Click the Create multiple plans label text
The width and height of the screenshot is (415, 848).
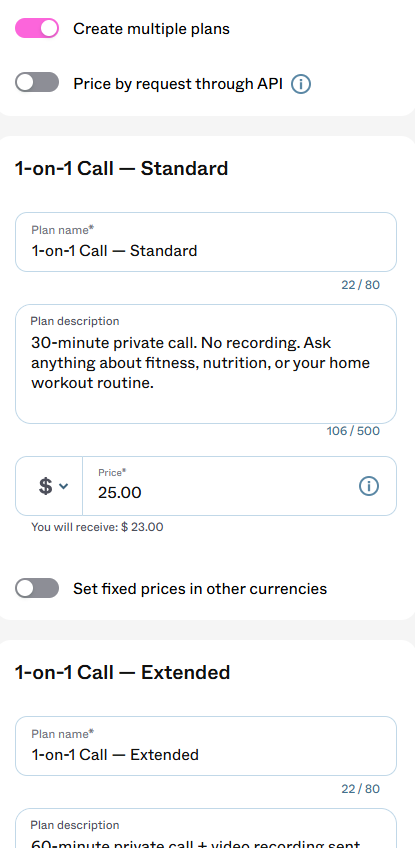click(151, 29)
